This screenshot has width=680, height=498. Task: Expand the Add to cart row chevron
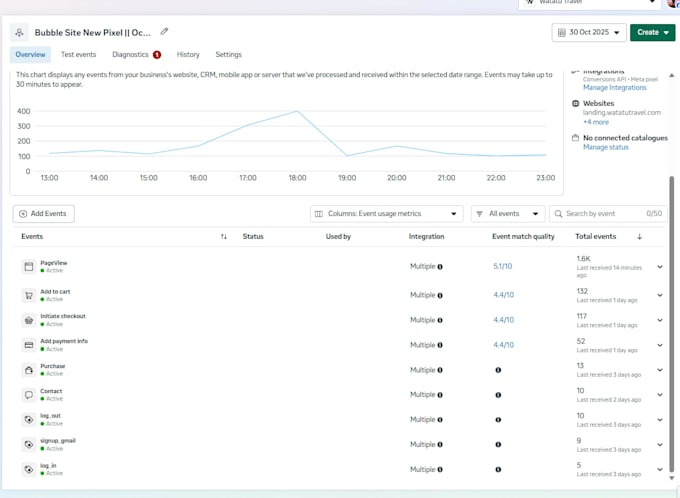pos(660,295)
